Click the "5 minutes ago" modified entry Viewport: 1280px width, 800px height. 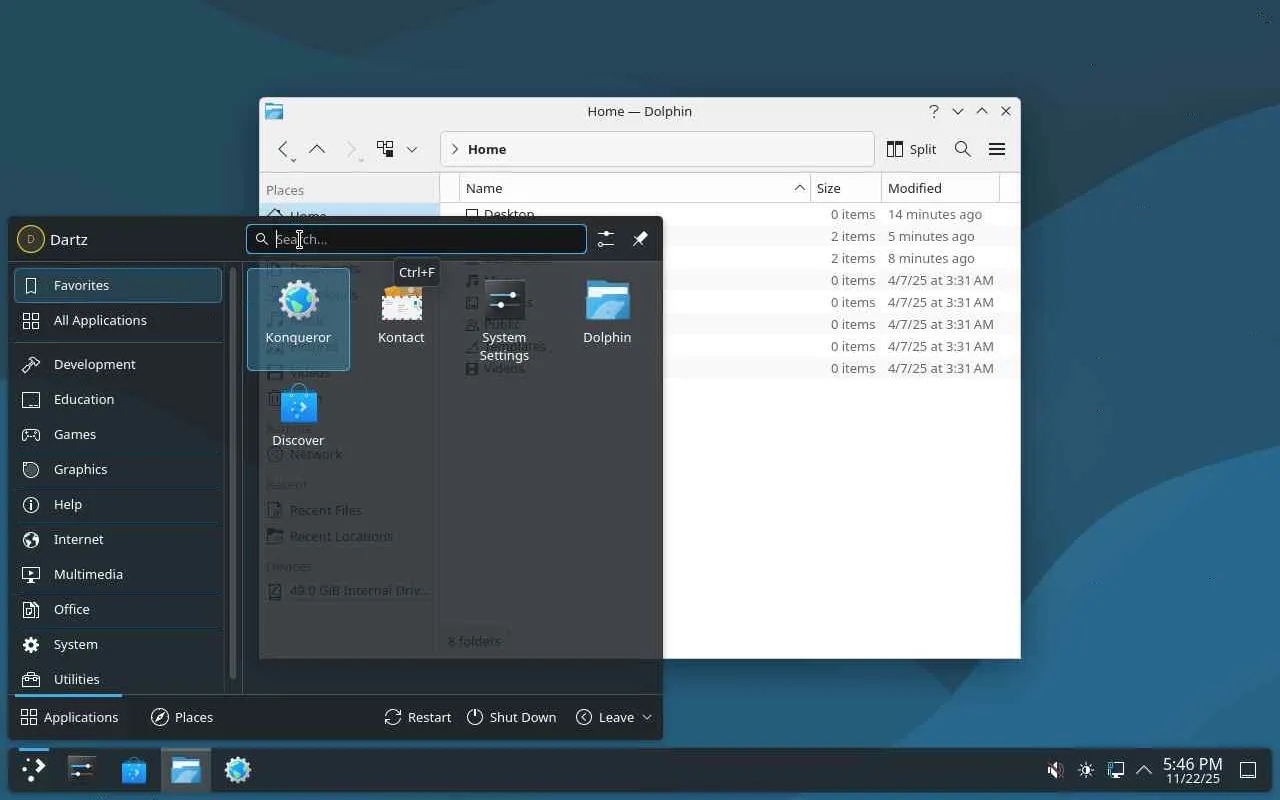point(931,236)
